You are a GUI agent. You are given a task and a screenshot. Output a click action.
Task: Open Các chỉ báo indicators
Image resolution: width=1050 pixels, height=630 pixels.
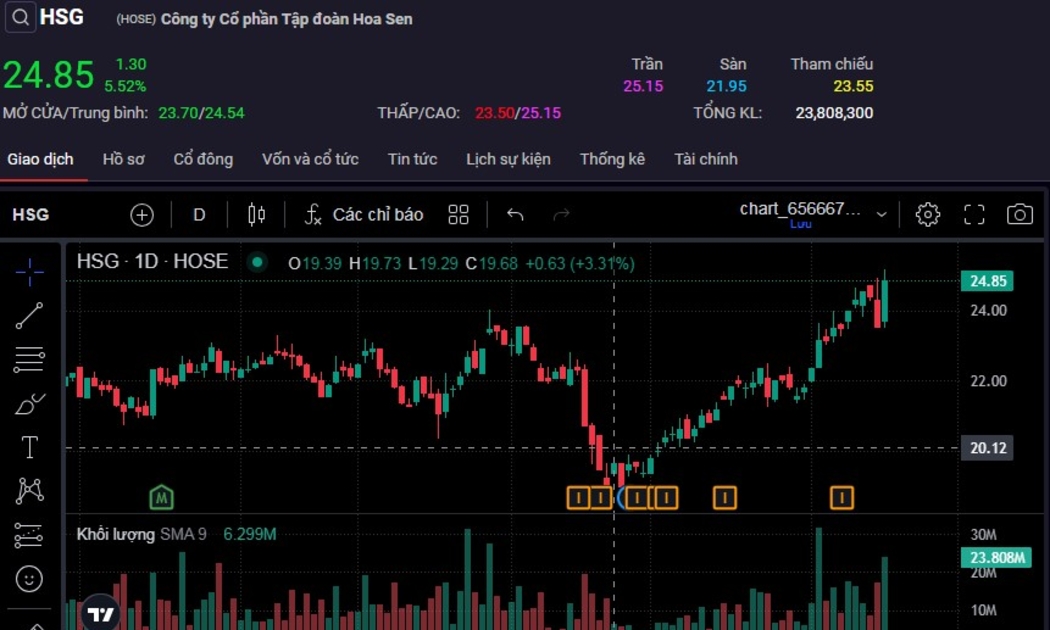[364, 215]
